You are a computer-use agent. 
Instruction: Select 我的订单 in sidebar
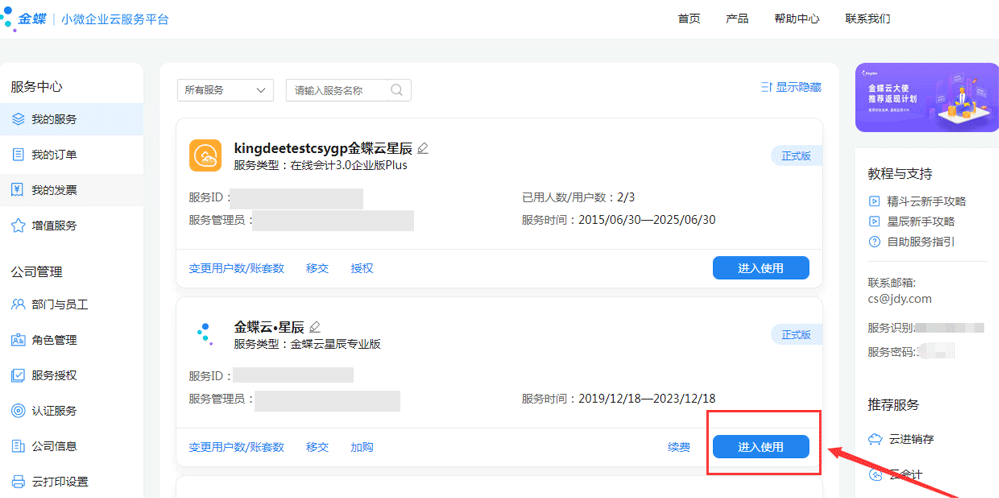click(x=71, y=155)
